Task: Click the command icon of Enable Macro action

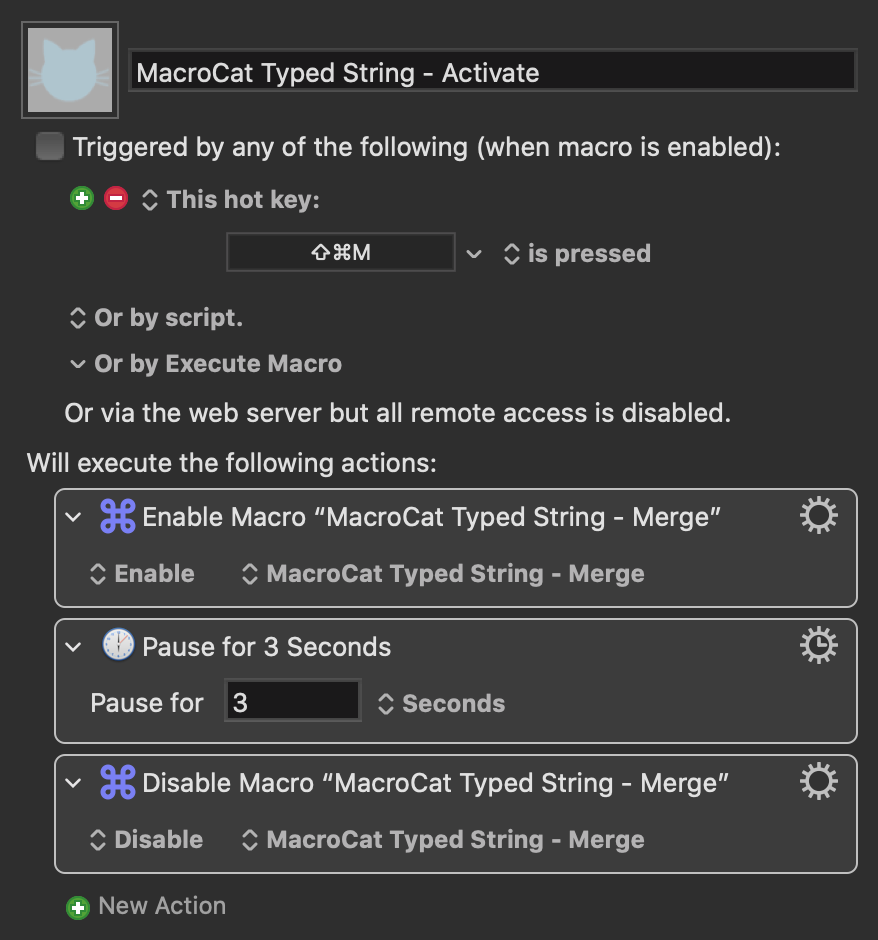Action: click(117, 516)
